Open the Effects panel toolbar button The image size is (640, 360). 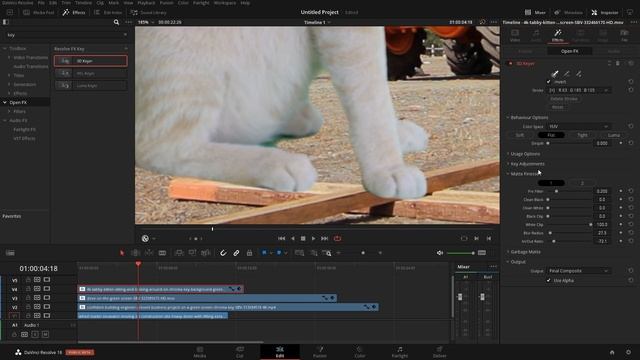[73, 12]
